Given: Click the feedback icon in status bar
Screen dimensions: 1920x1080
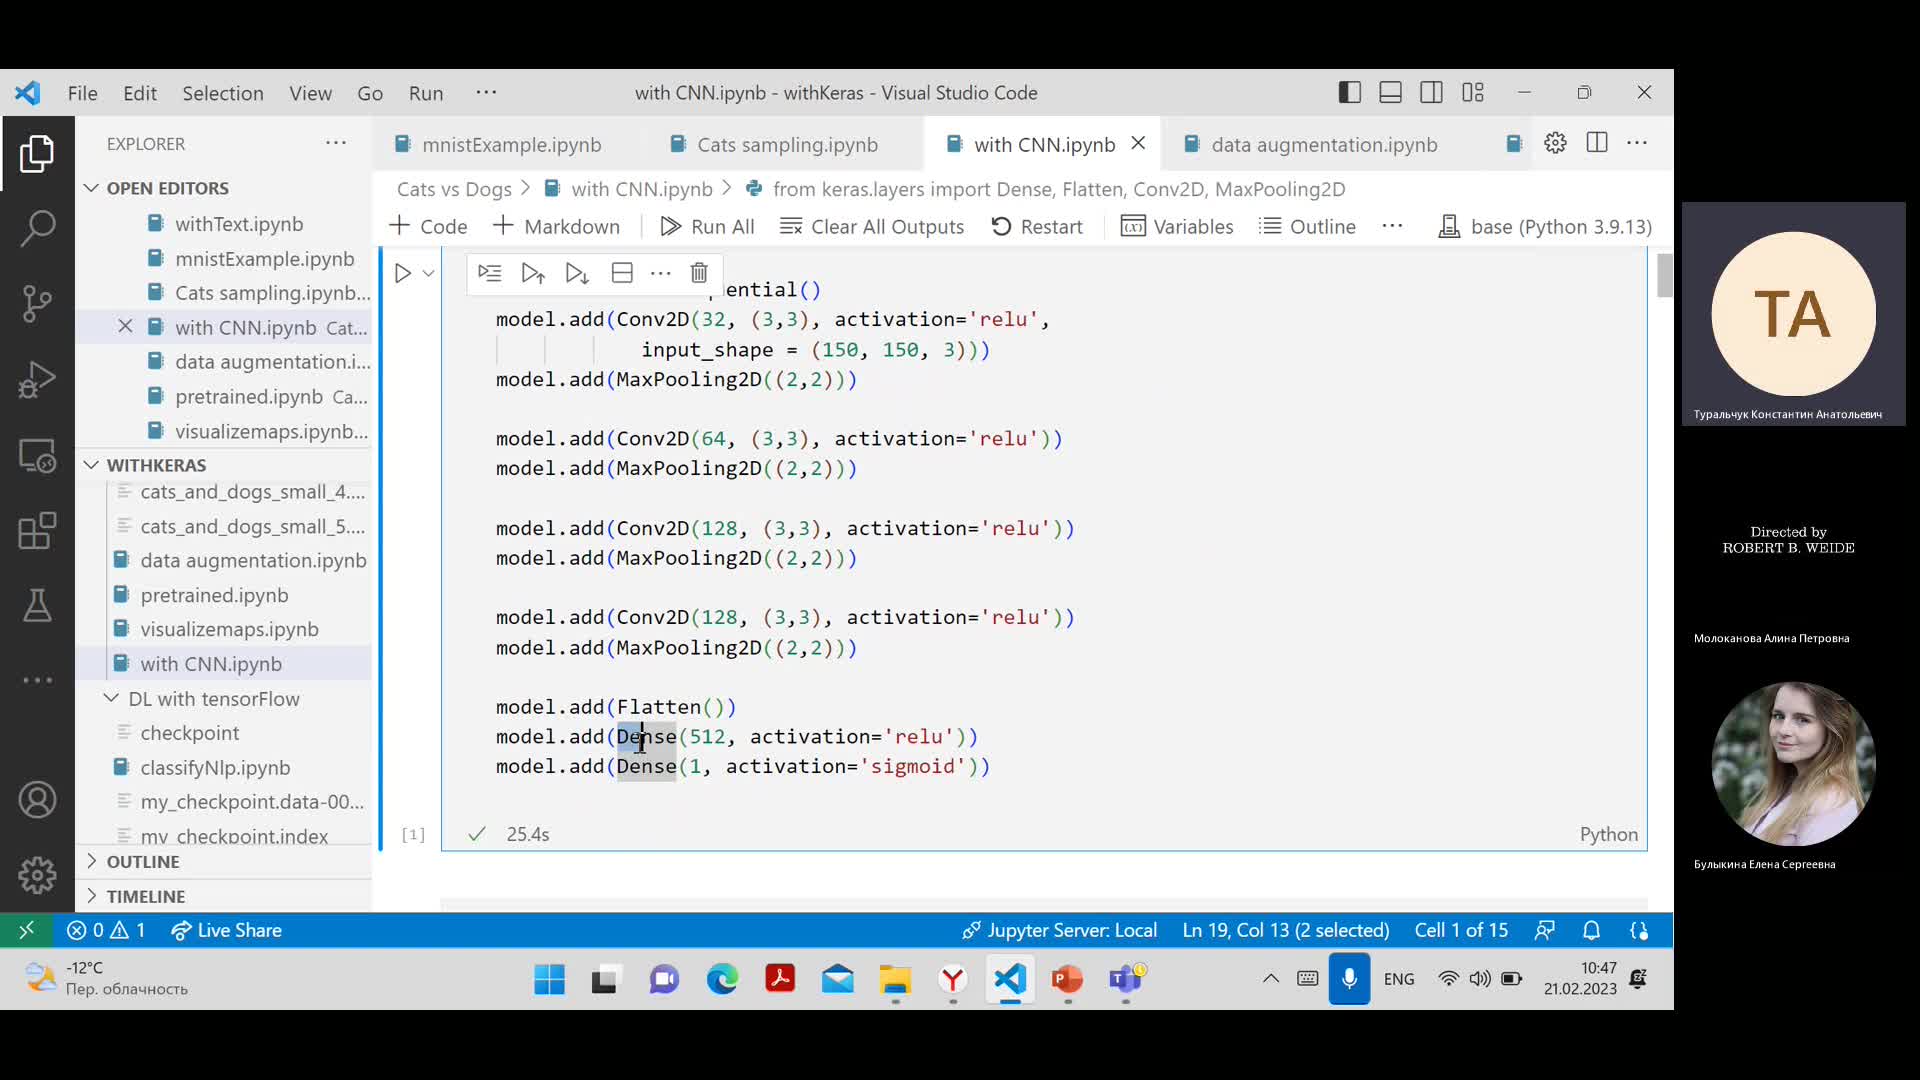Looking at the screenshot, I should 1545,930.
